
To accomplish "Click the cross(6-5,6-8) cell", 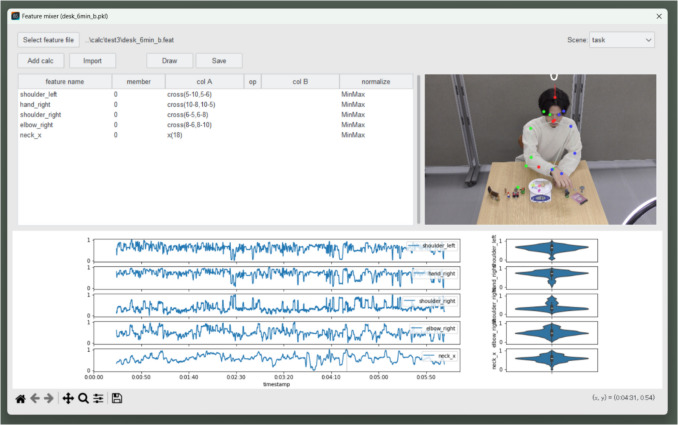I will [188, 115].
